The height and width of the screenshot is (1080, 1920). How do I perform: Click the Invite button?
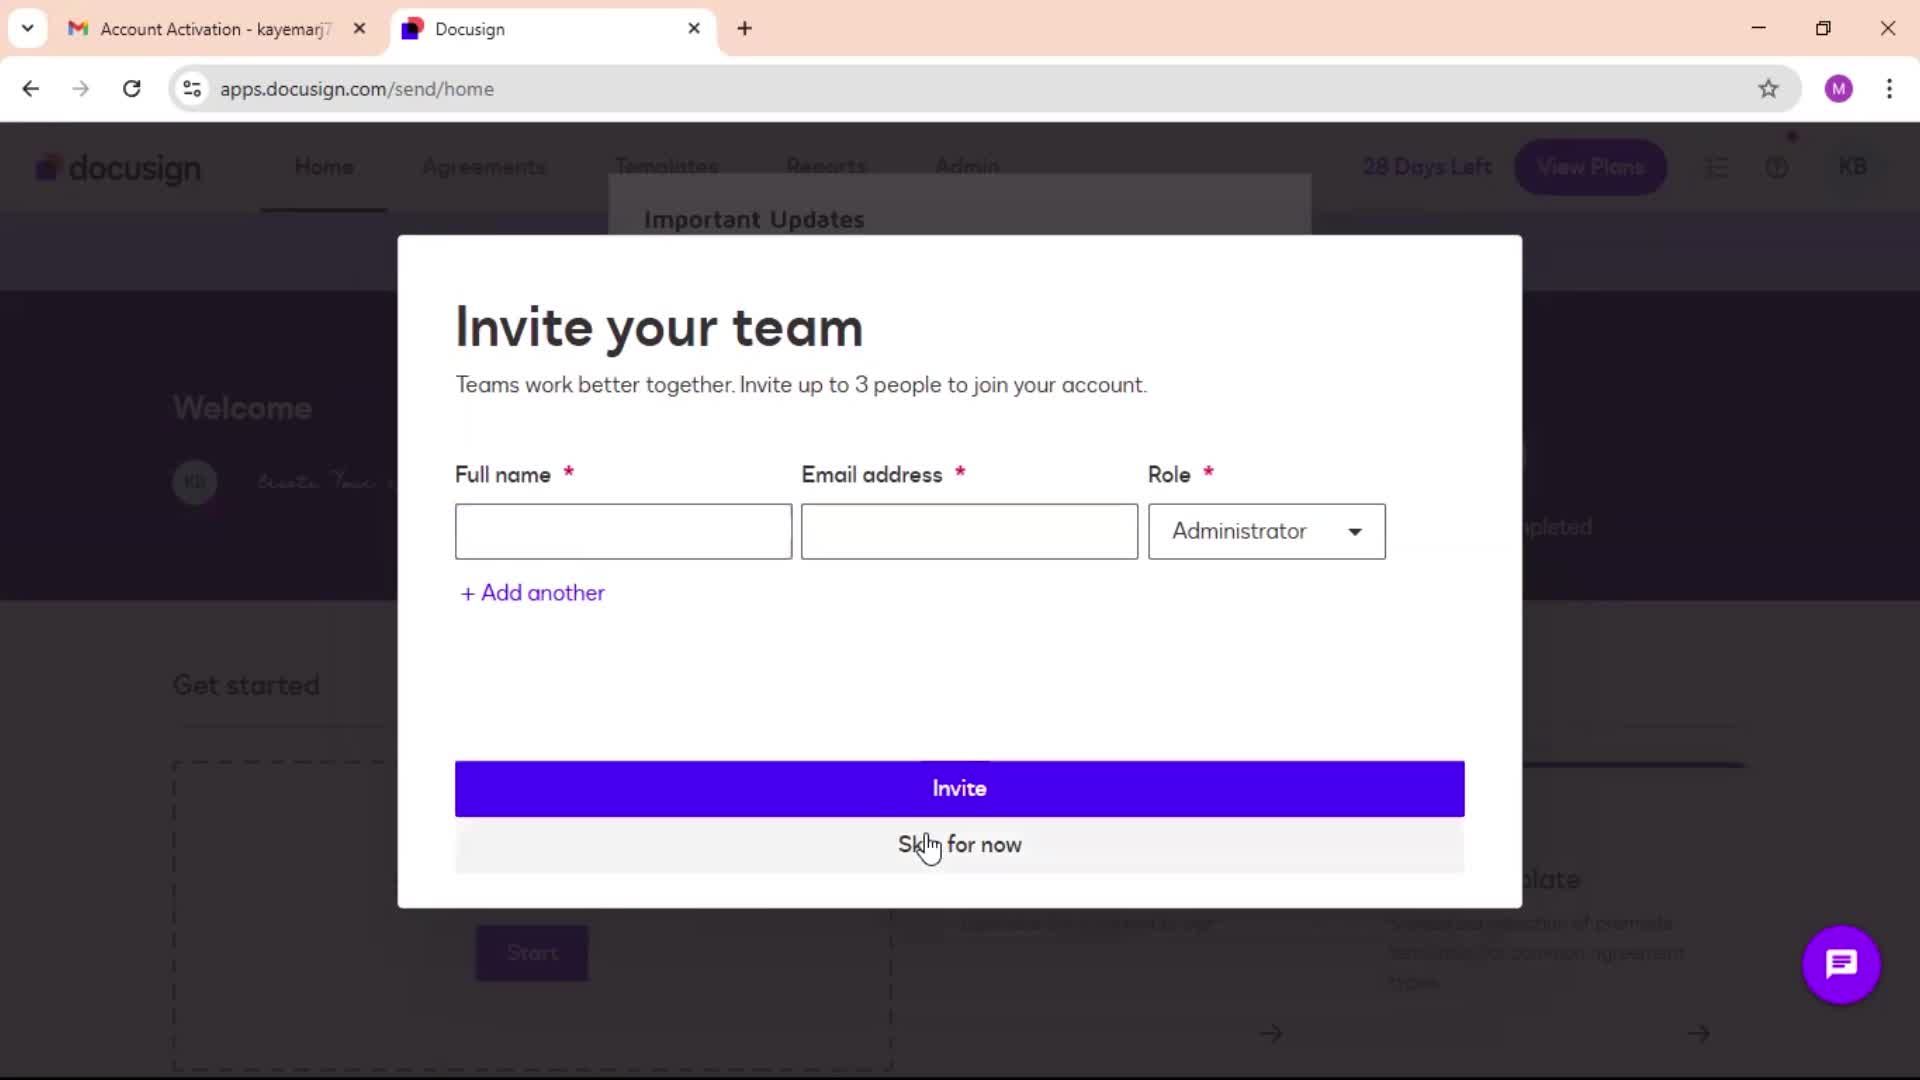click(x=959, y=788)
